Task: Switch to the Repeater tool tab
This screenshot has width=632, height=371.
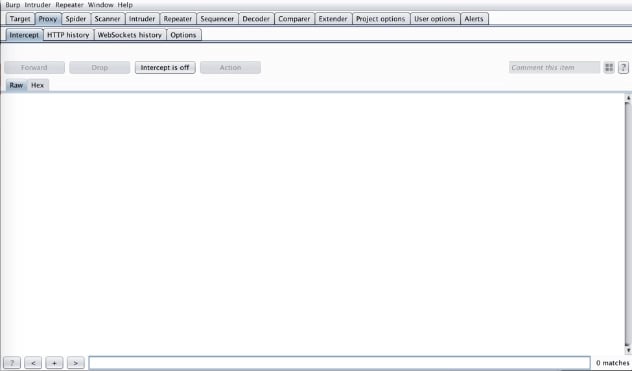Action: tap(178, 19)
